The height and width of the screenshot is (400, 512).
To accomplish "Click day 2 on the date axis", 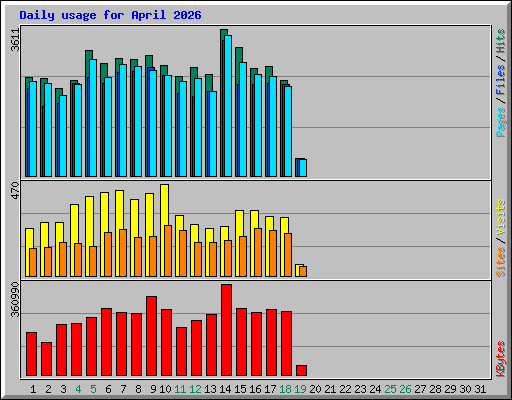I will 48,389.
